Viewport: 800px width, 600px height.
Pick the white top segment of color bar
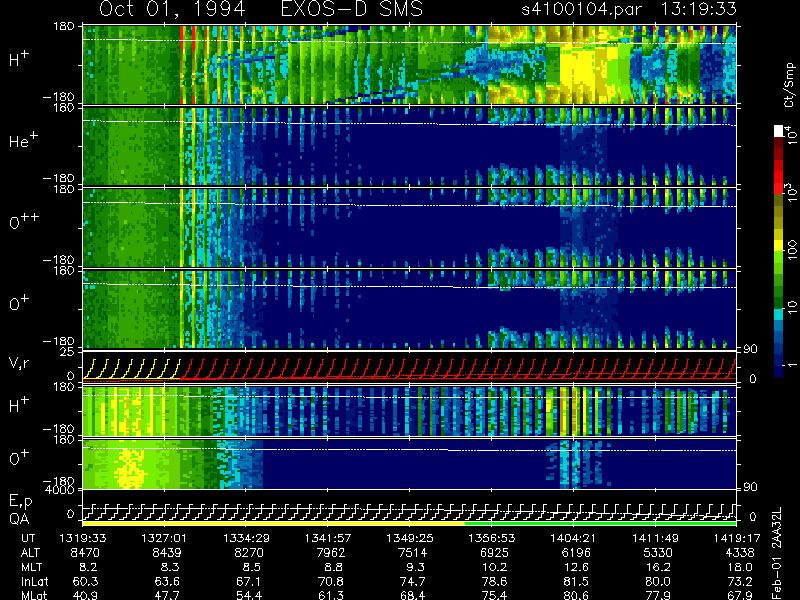(779, 131)
